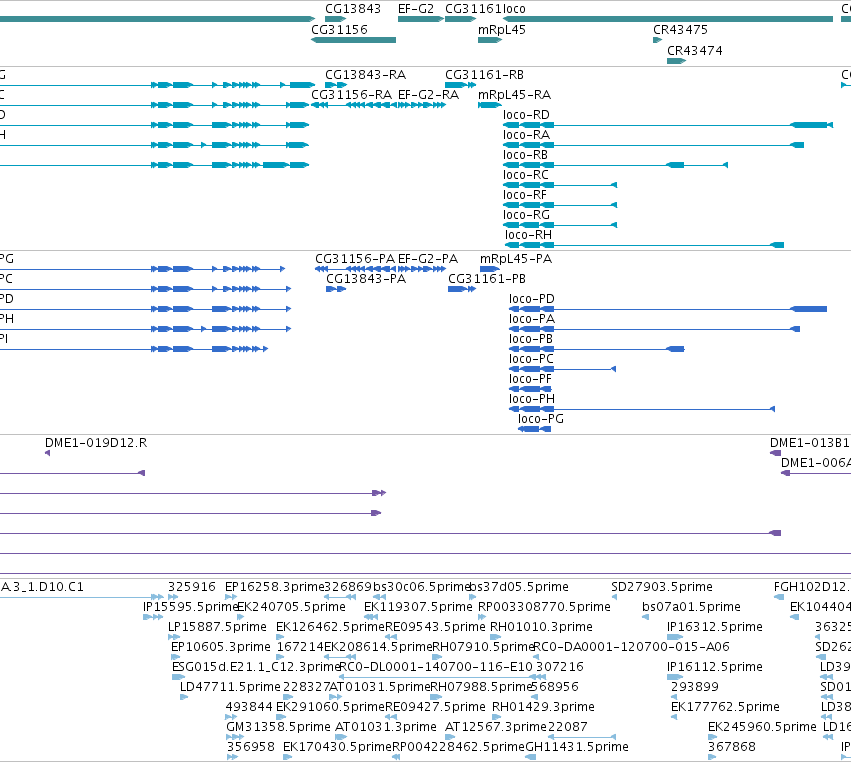The image size is (851, 762).
Task: Click the EK245960.5prime EST label
Action: coord(762,727)
